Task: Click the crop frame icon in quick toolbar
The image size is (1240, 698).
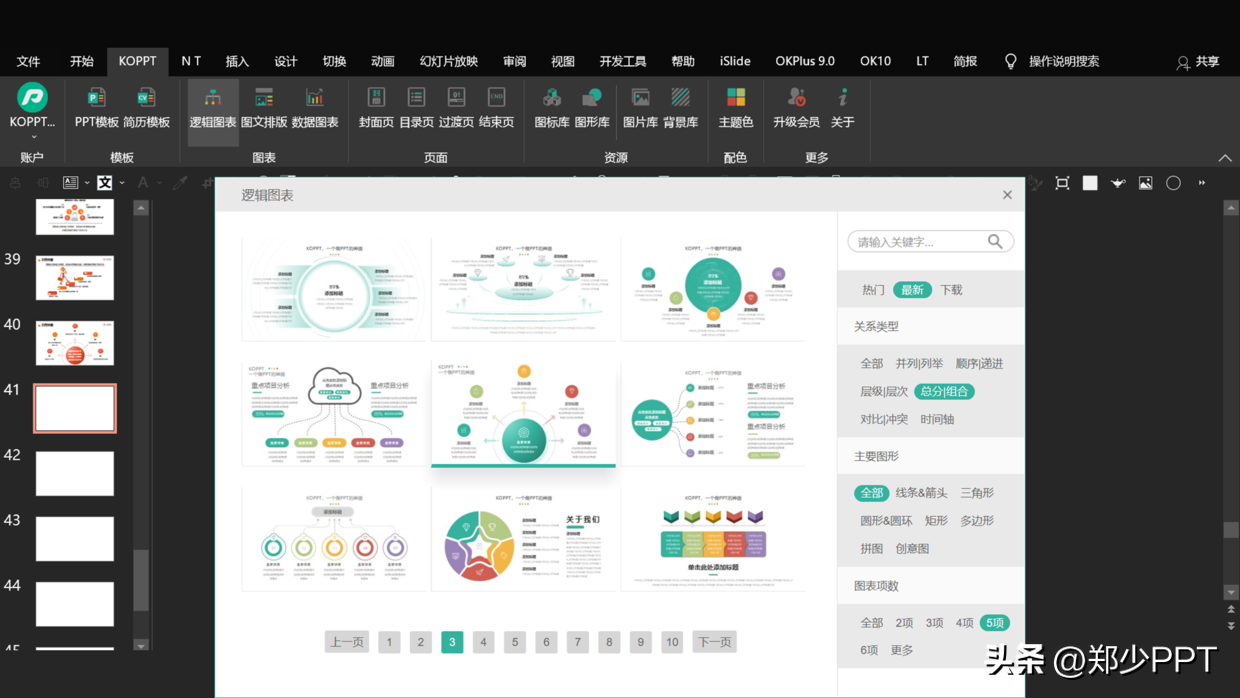Action: pyautogui.click(x=1062, y=183)
